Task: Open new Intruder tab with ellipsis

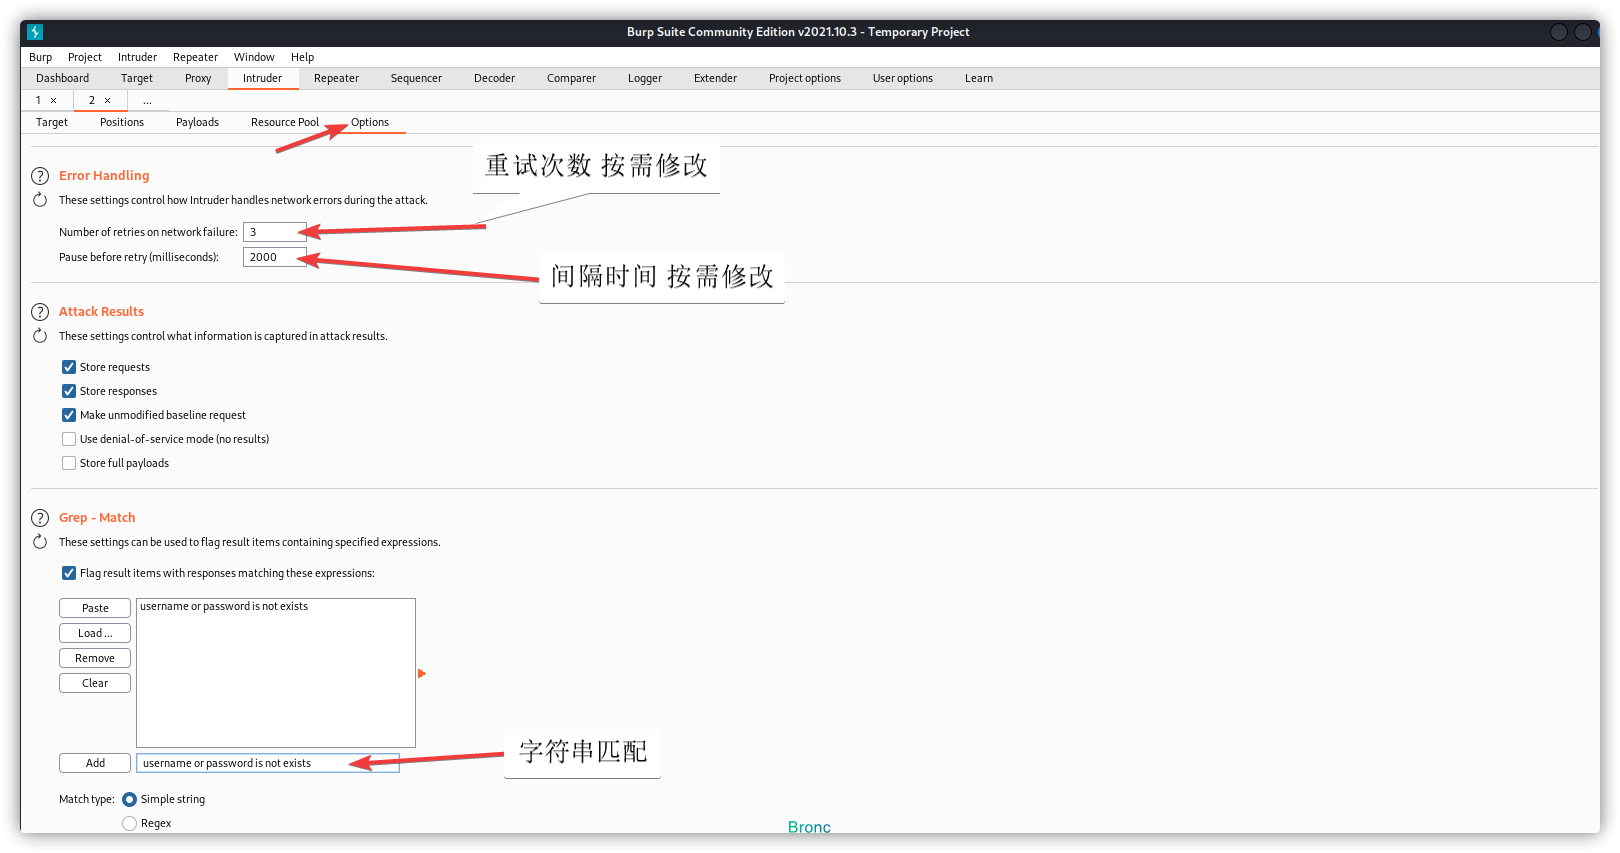Action: (147, 100)
